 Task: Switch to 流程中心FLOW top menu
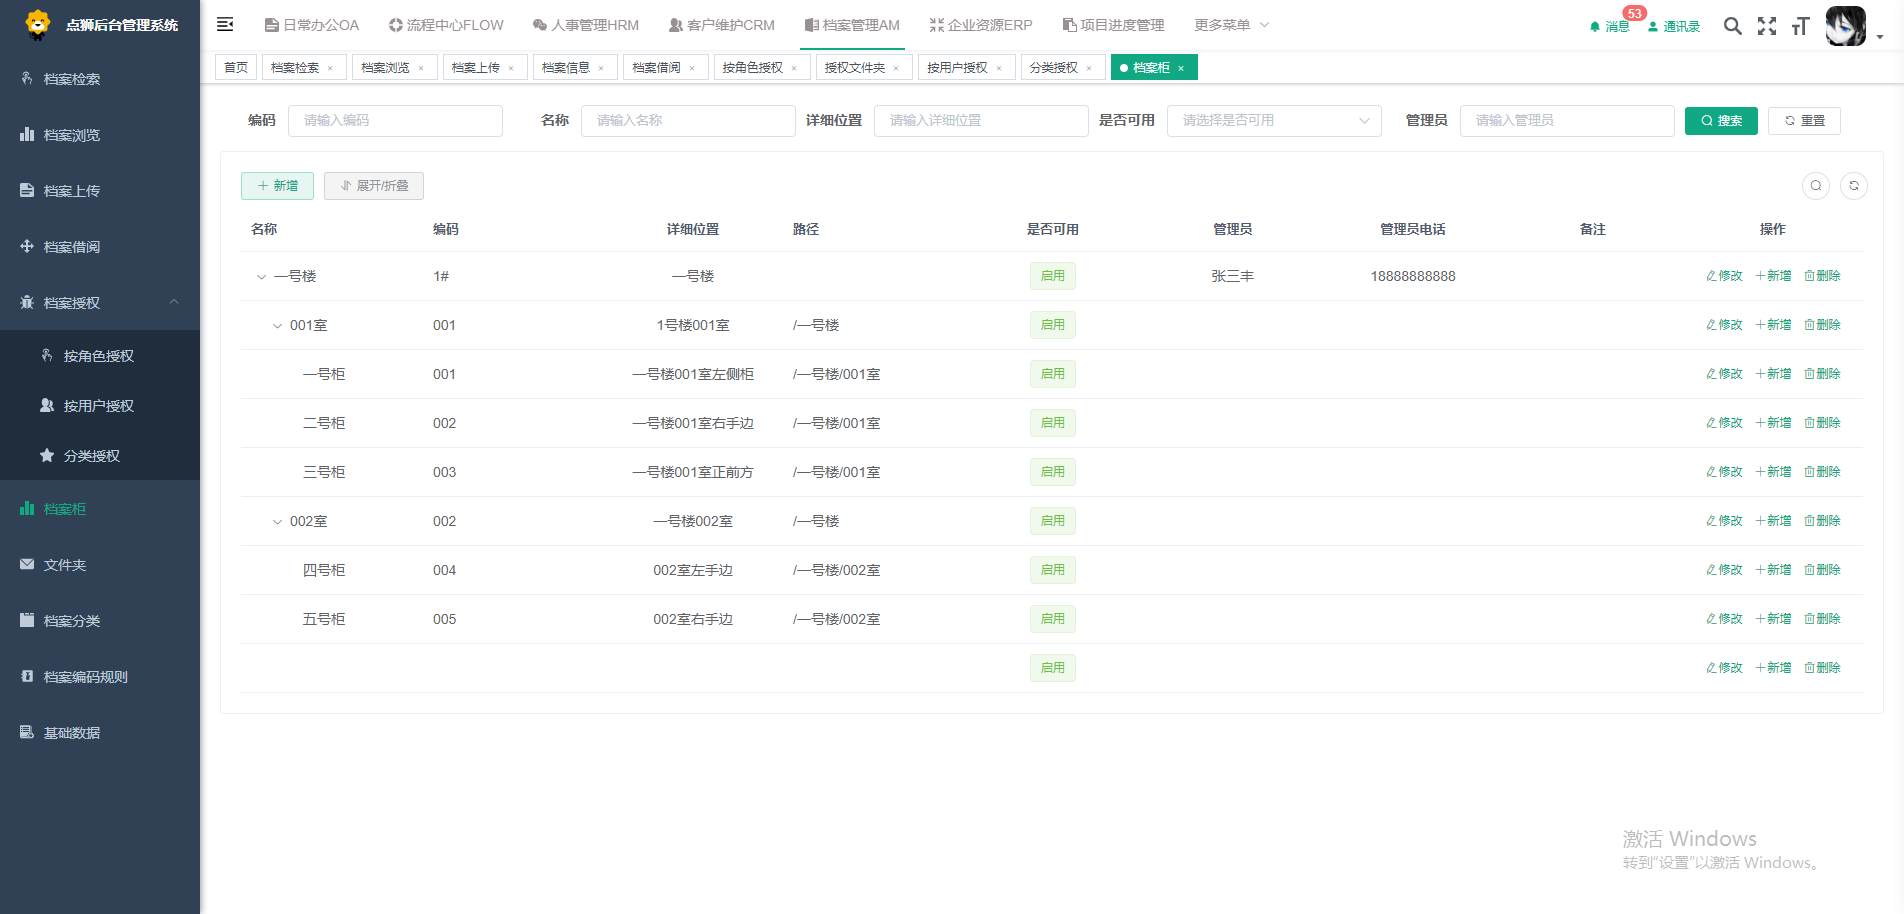[446, 25]
